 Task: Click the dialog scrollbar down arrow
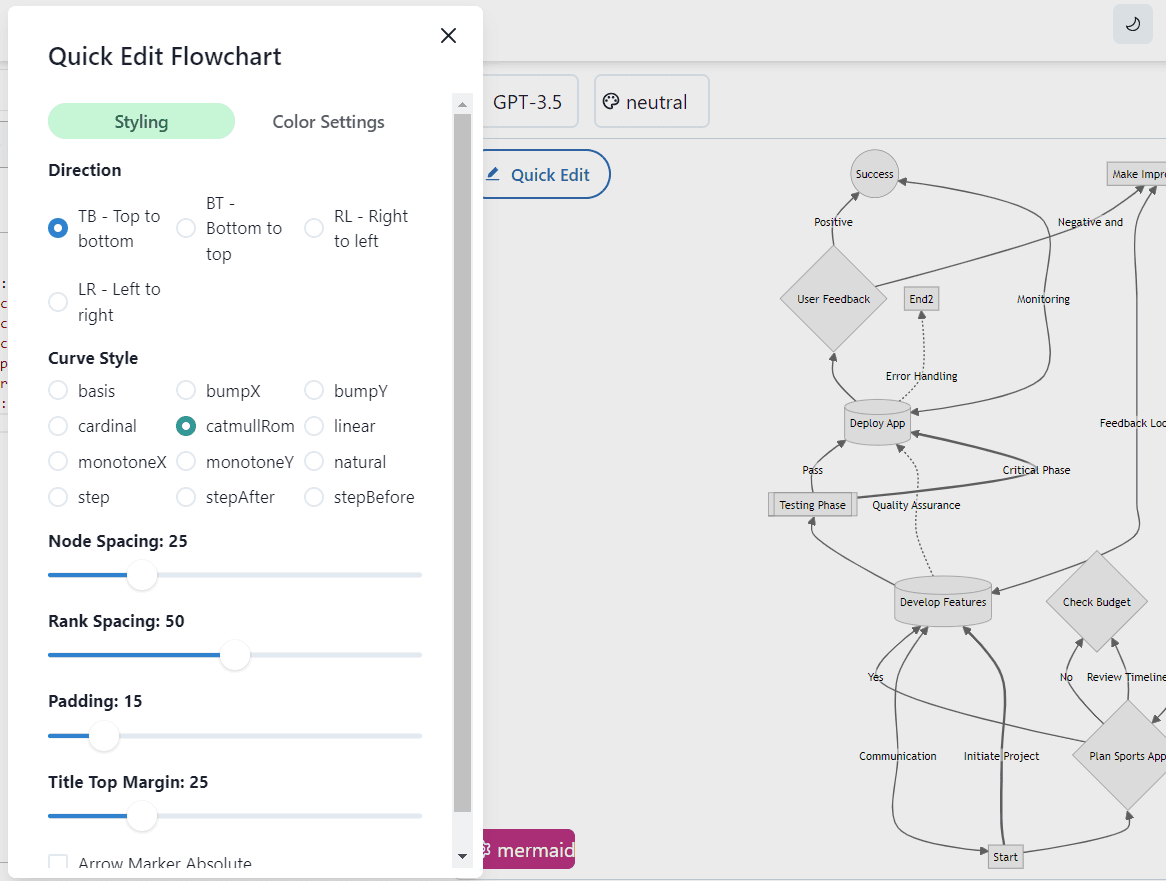[461, 856]
